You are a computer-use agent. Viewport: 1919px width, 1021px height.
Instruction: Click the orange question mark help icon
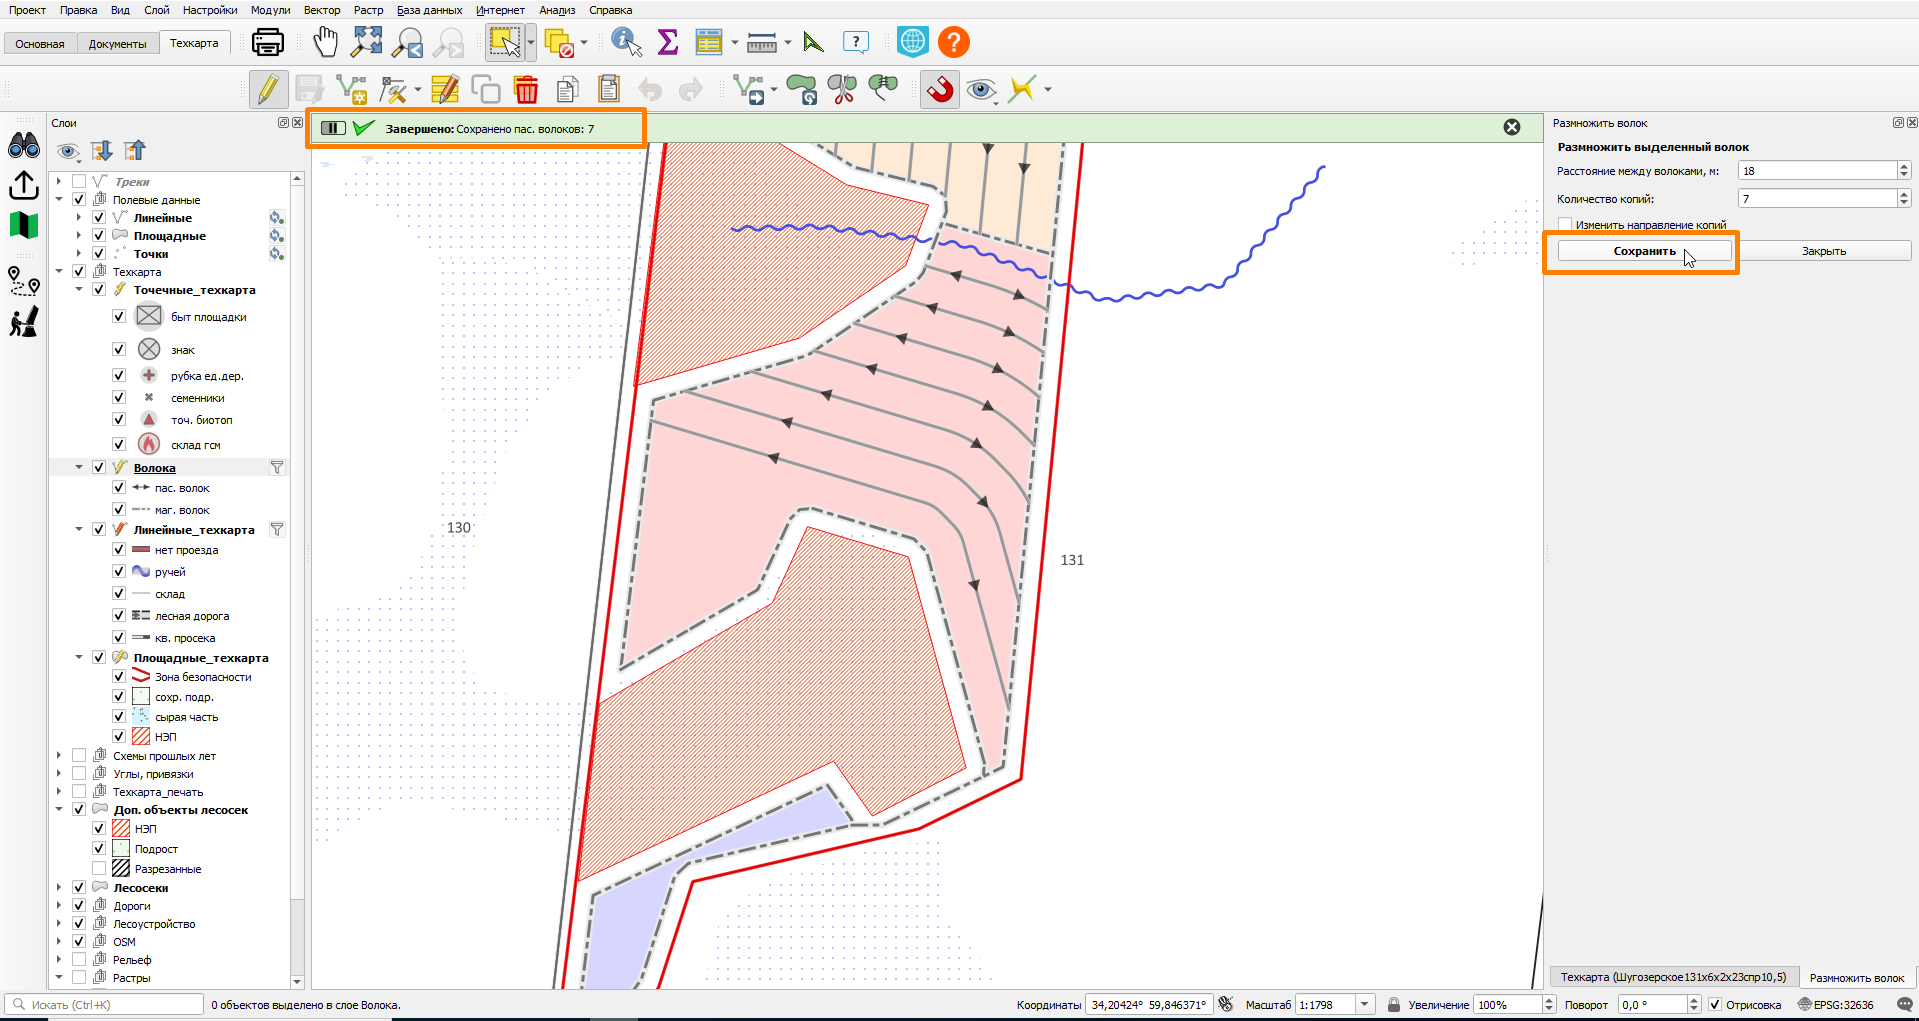pyautogui.click(x=954, y=42)
